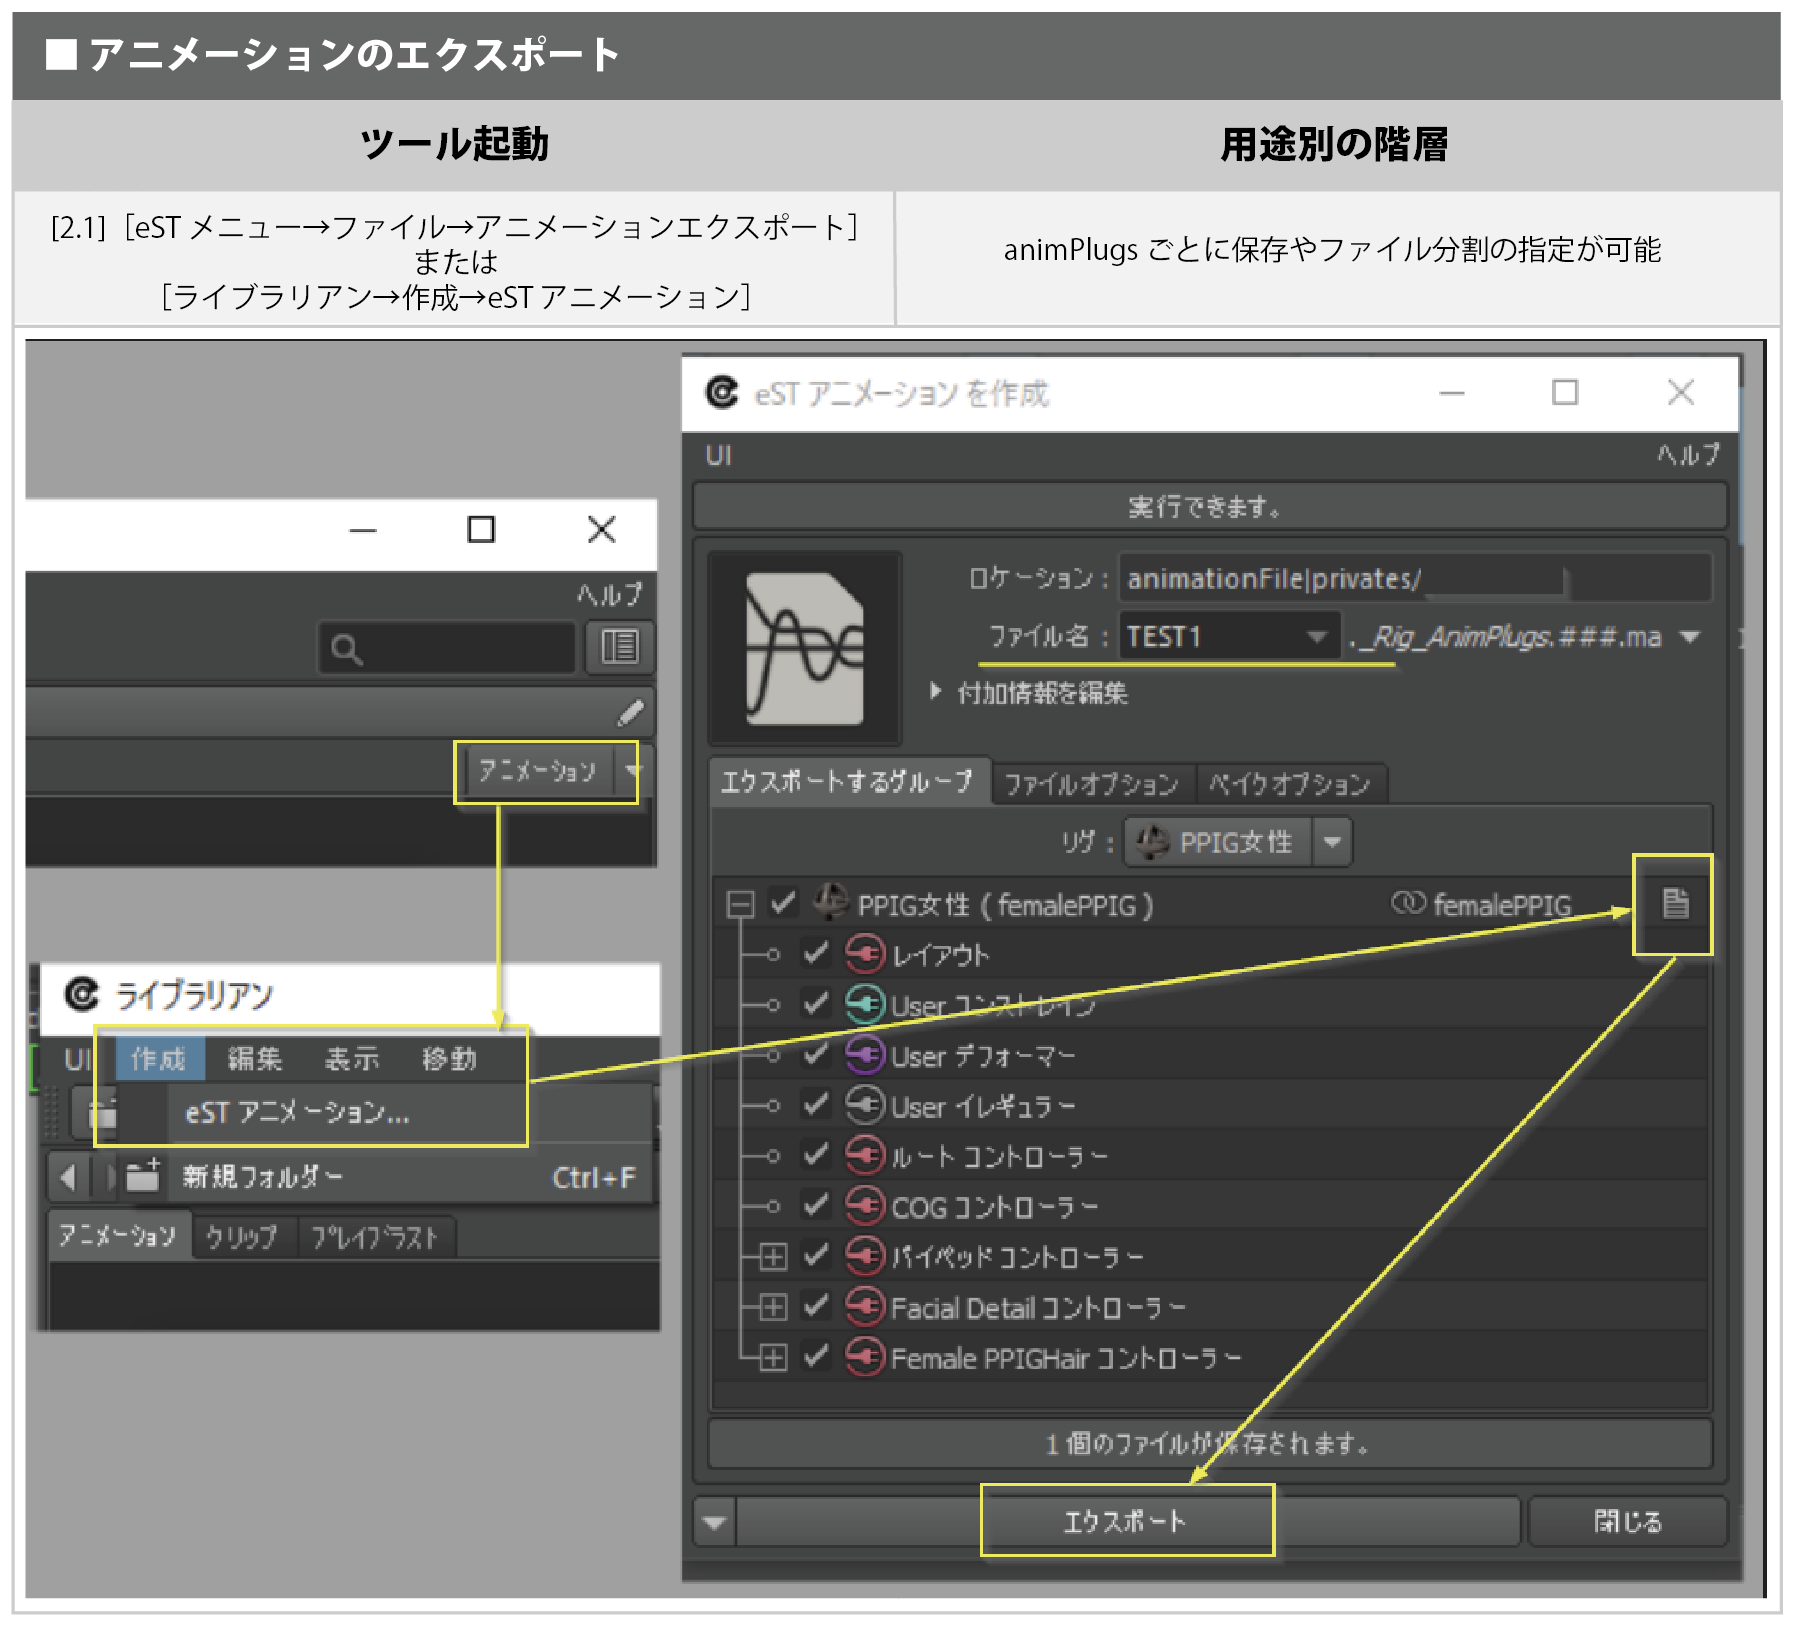Click the red レイアウト group icon
This screenshot has width=1794, height=1636.
click(864, 954)
